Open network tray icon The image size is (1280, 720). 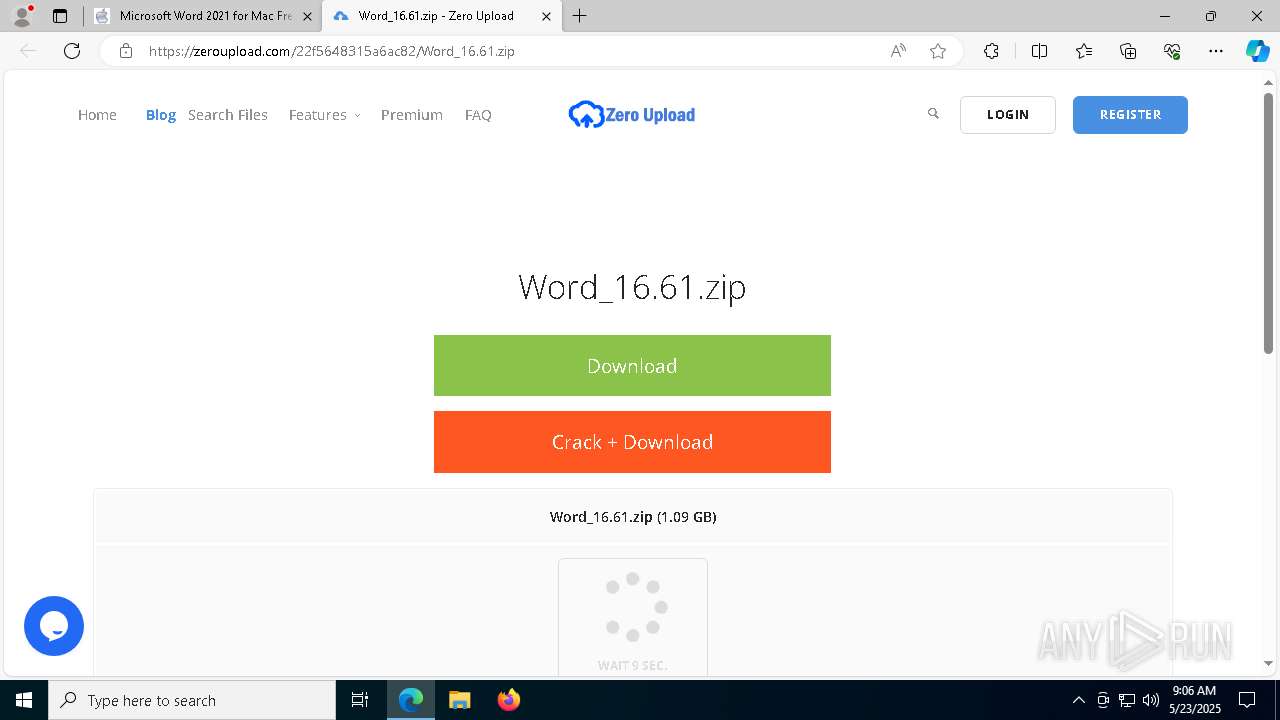[1127, 700]
